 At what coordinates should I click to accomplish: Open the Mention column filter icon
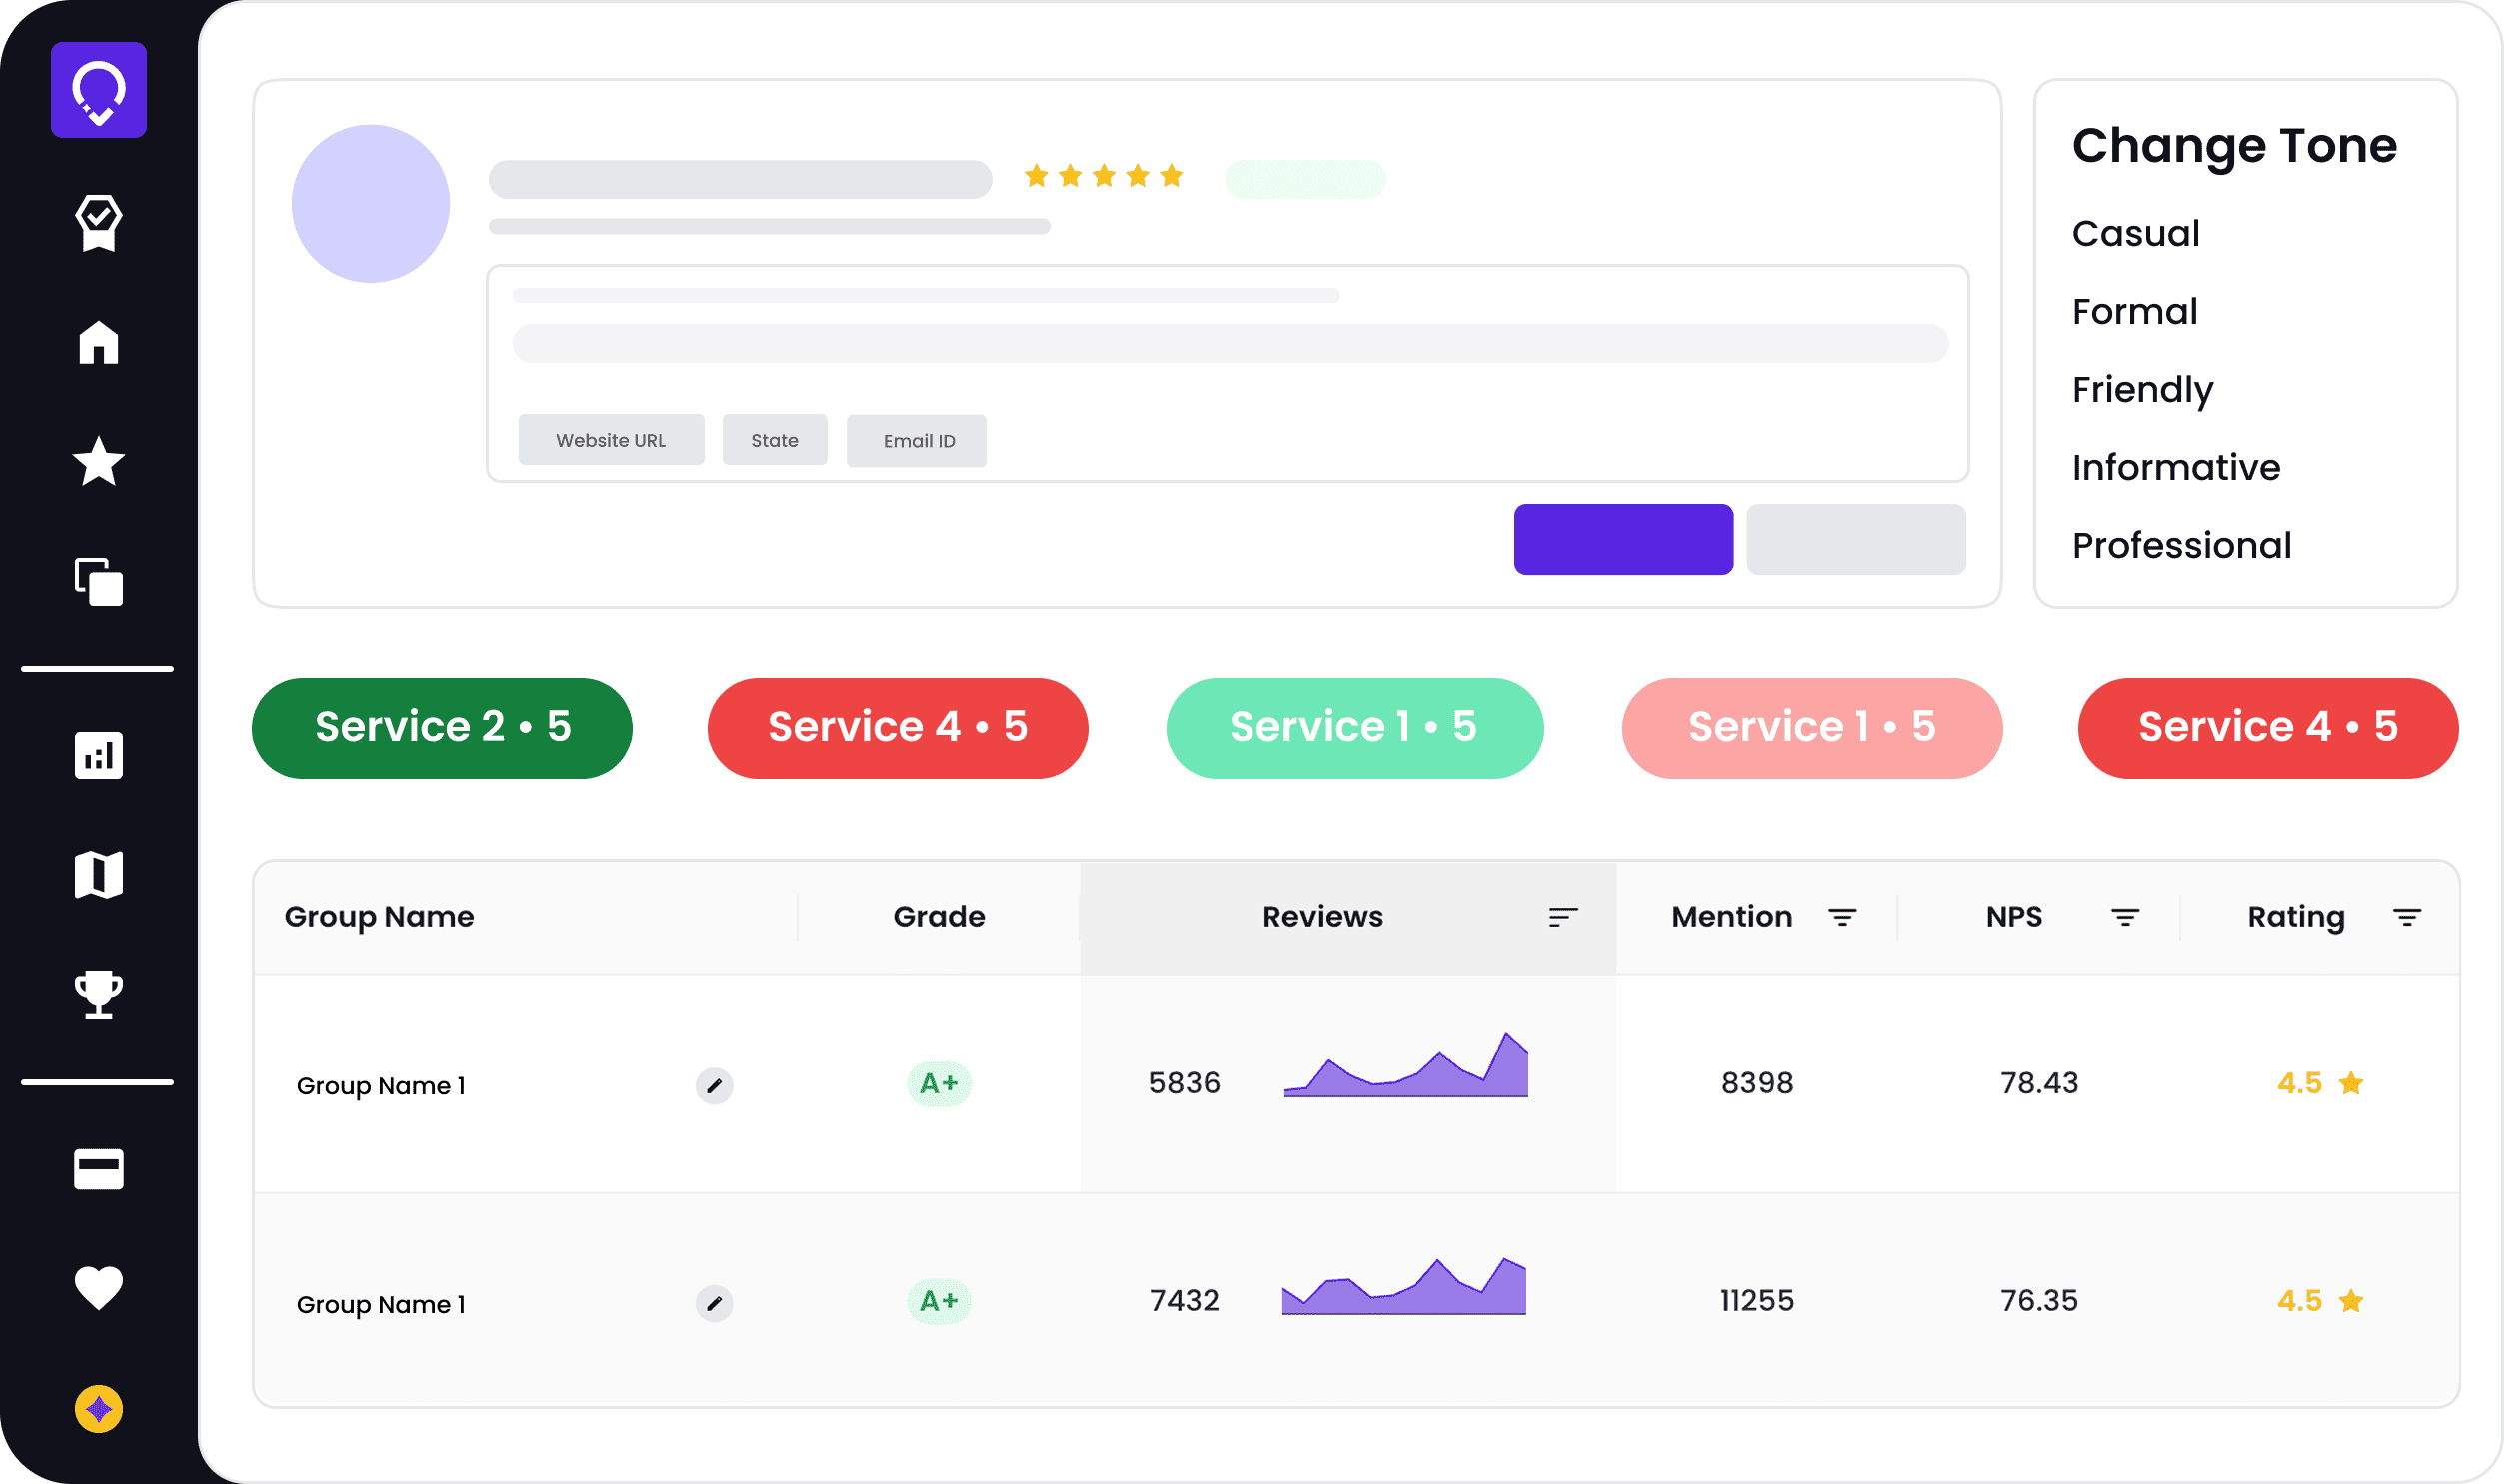1842,917
